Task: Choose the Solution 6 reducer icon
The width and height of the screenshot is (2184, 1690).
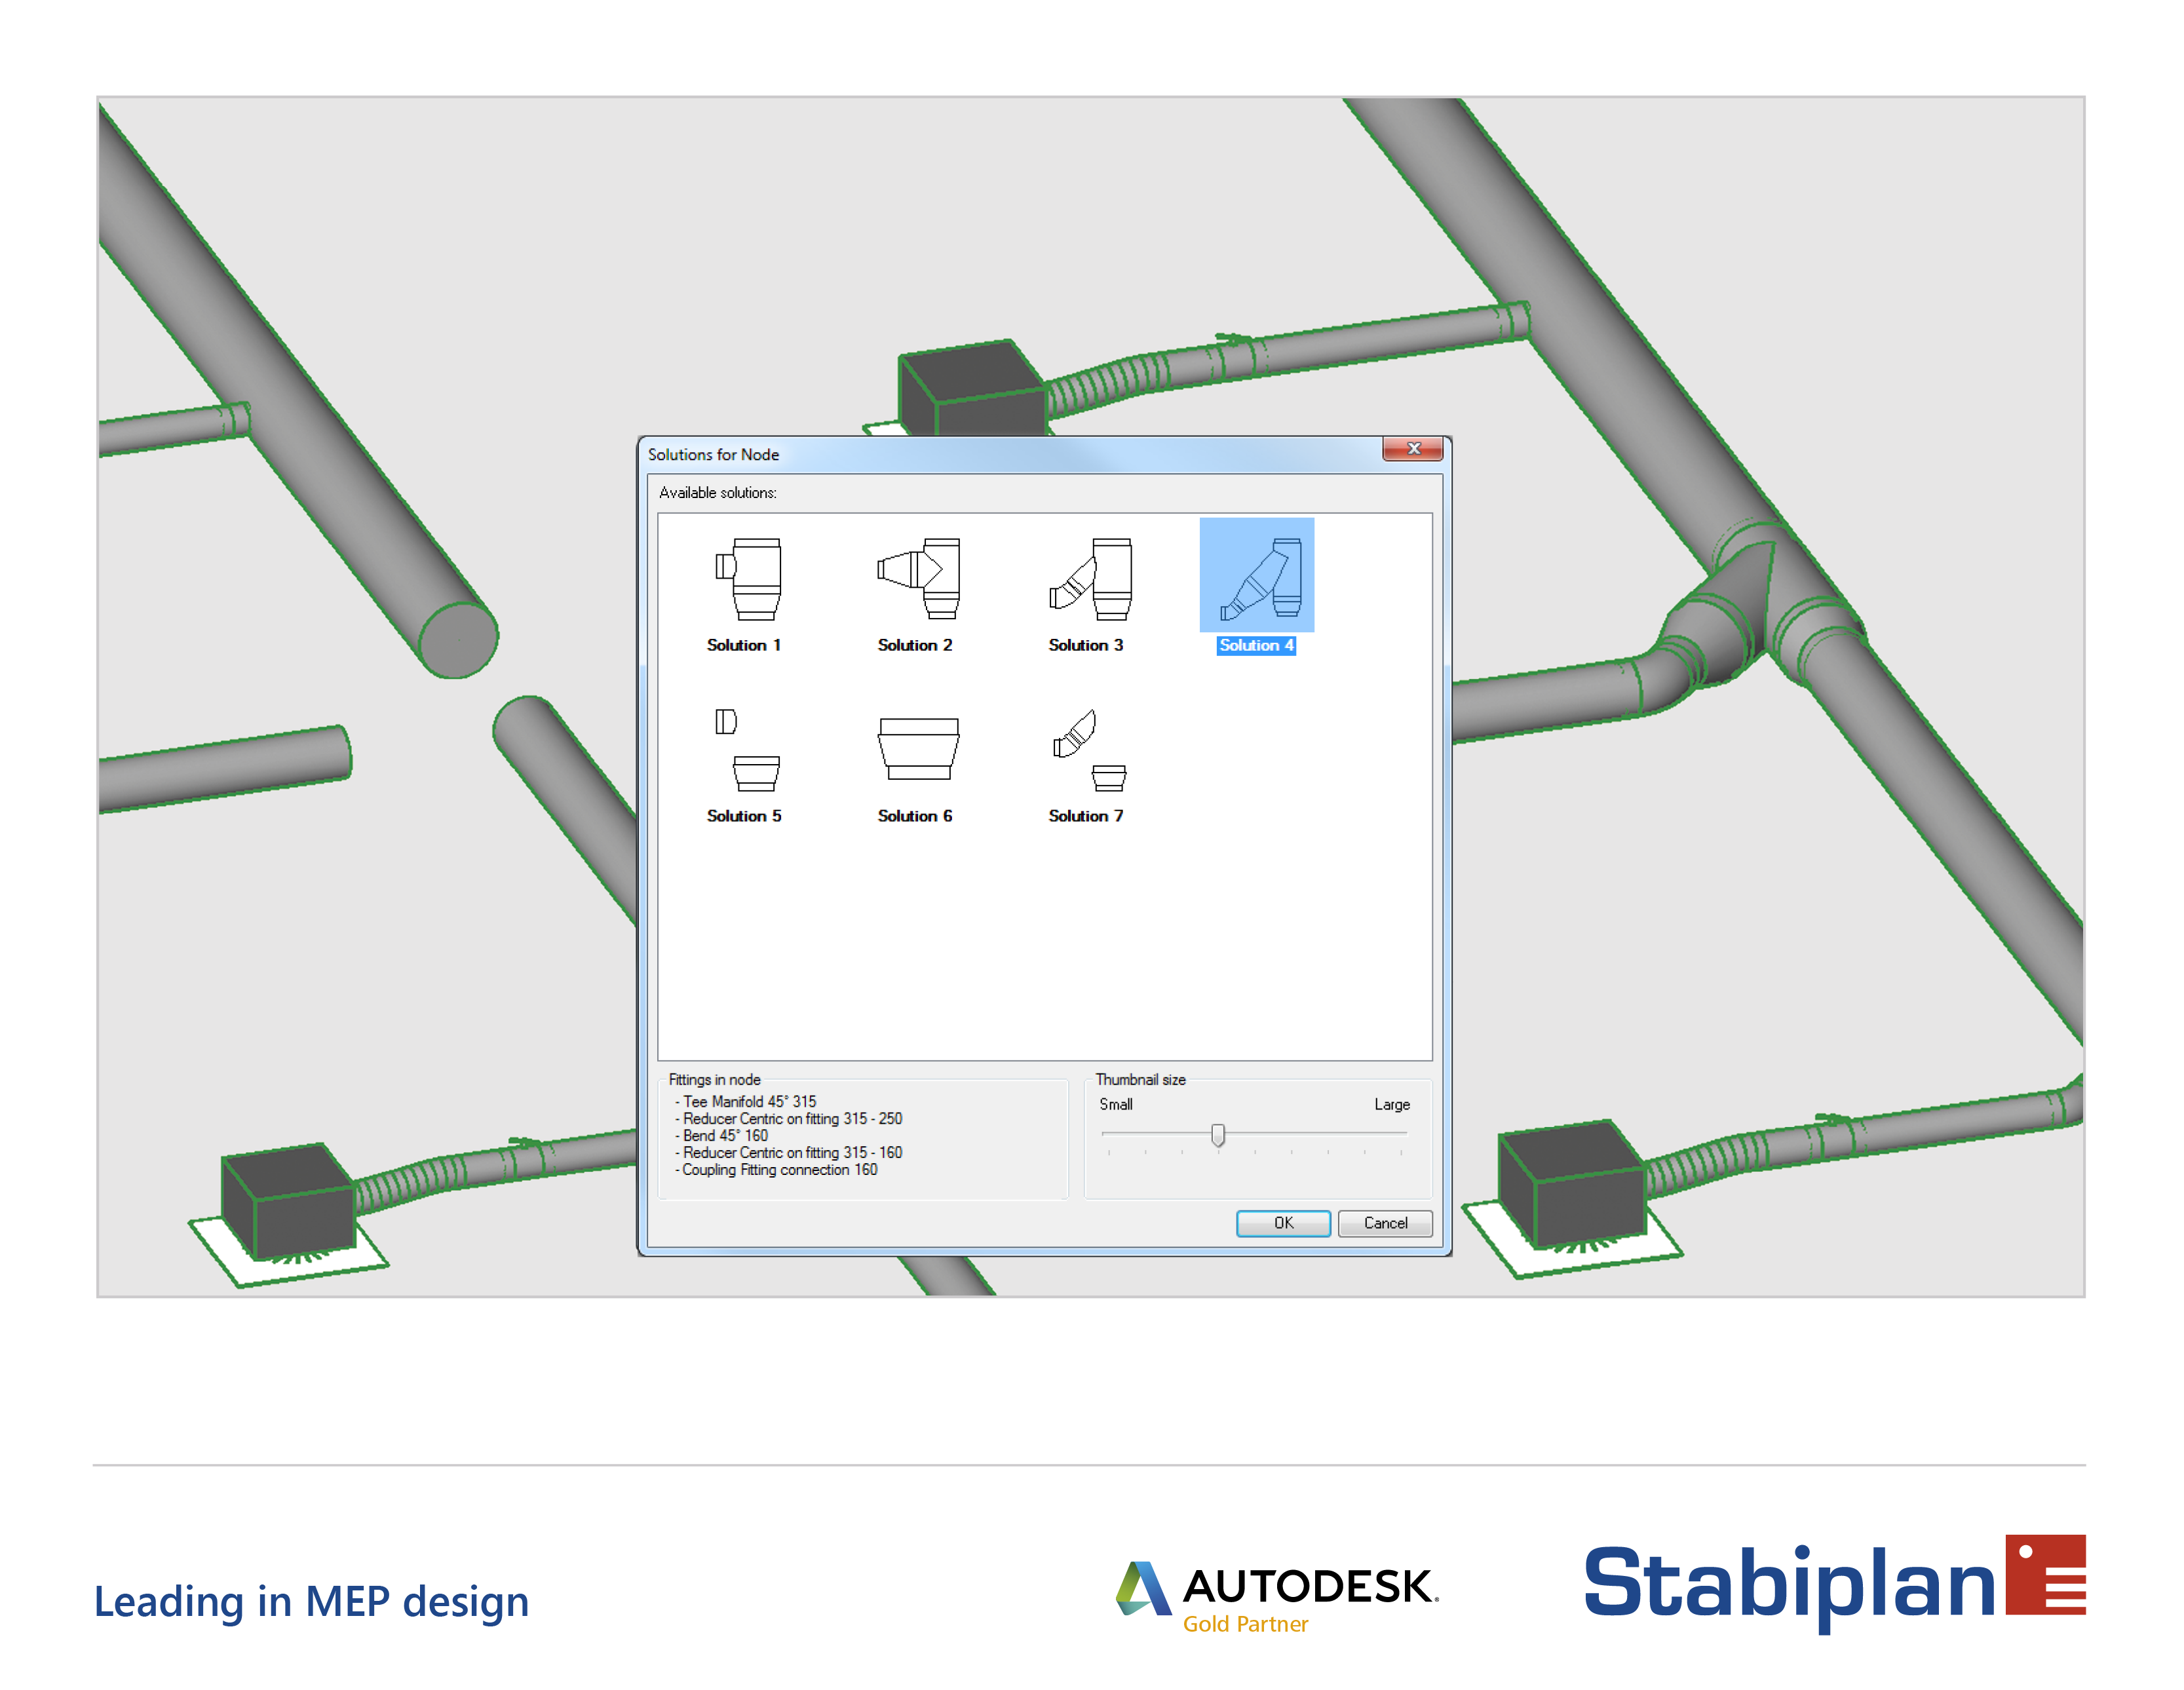Action: click(x=918, y=749)
